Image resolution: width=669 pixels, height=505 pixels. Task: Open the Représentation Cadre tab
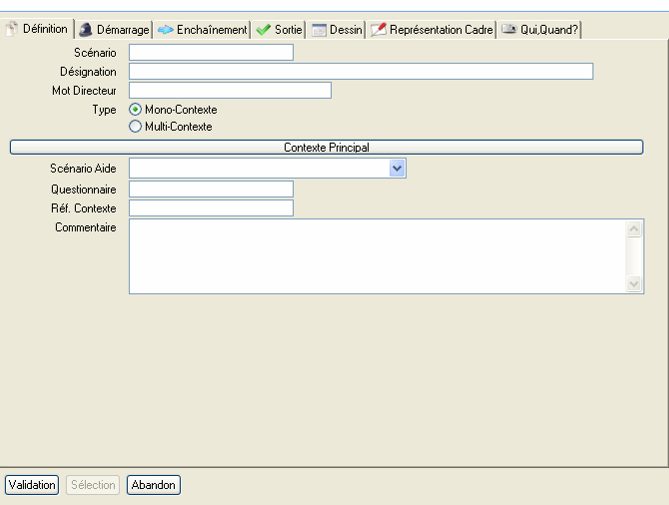(x=441, y=30)
